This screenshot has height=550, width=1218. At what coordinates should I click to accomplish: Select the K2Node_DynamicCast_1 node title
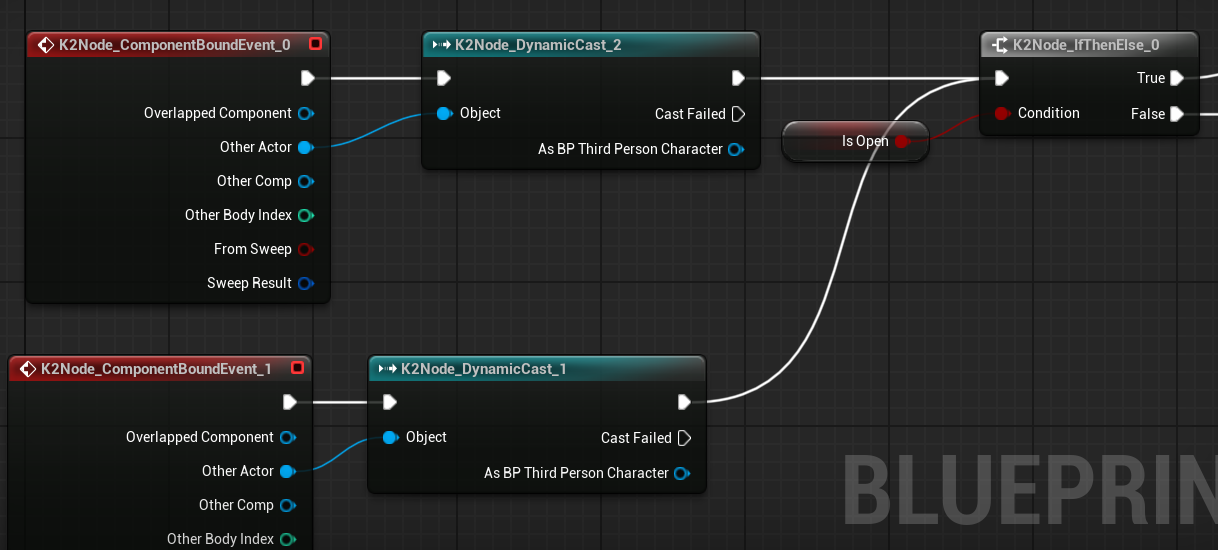484,368
